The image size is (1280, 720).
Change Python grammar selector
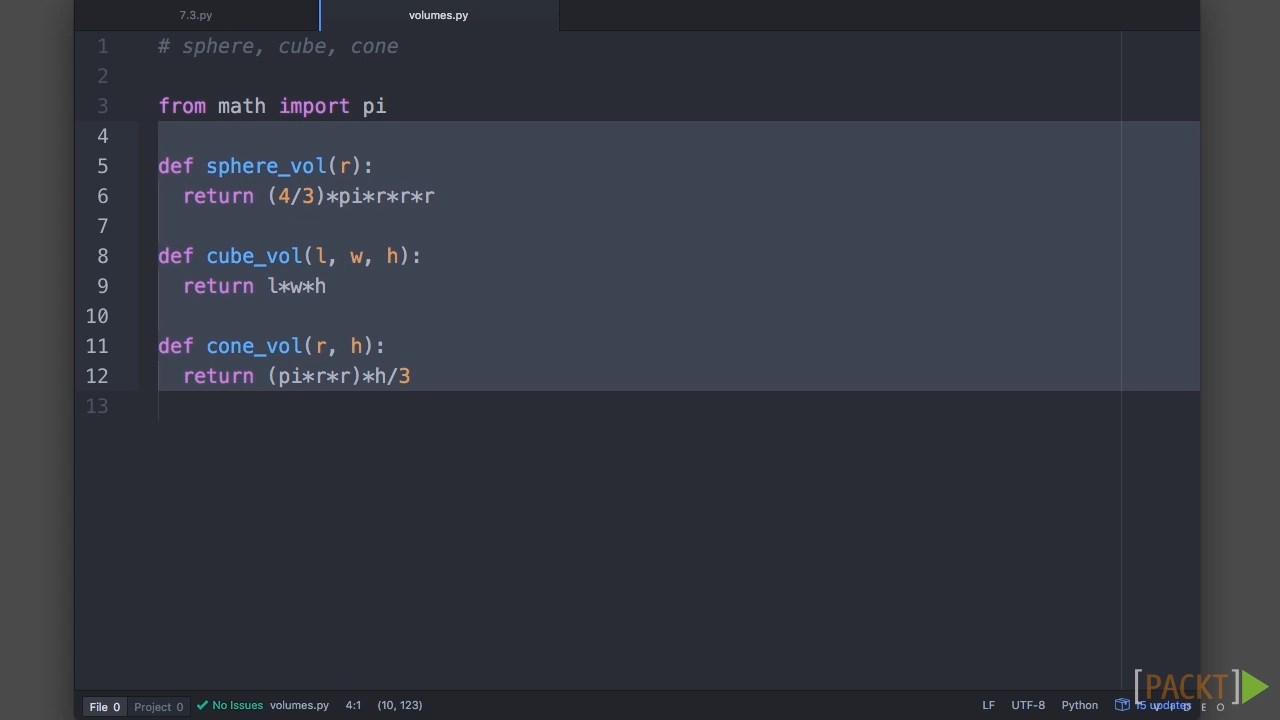click(1079, 705)
